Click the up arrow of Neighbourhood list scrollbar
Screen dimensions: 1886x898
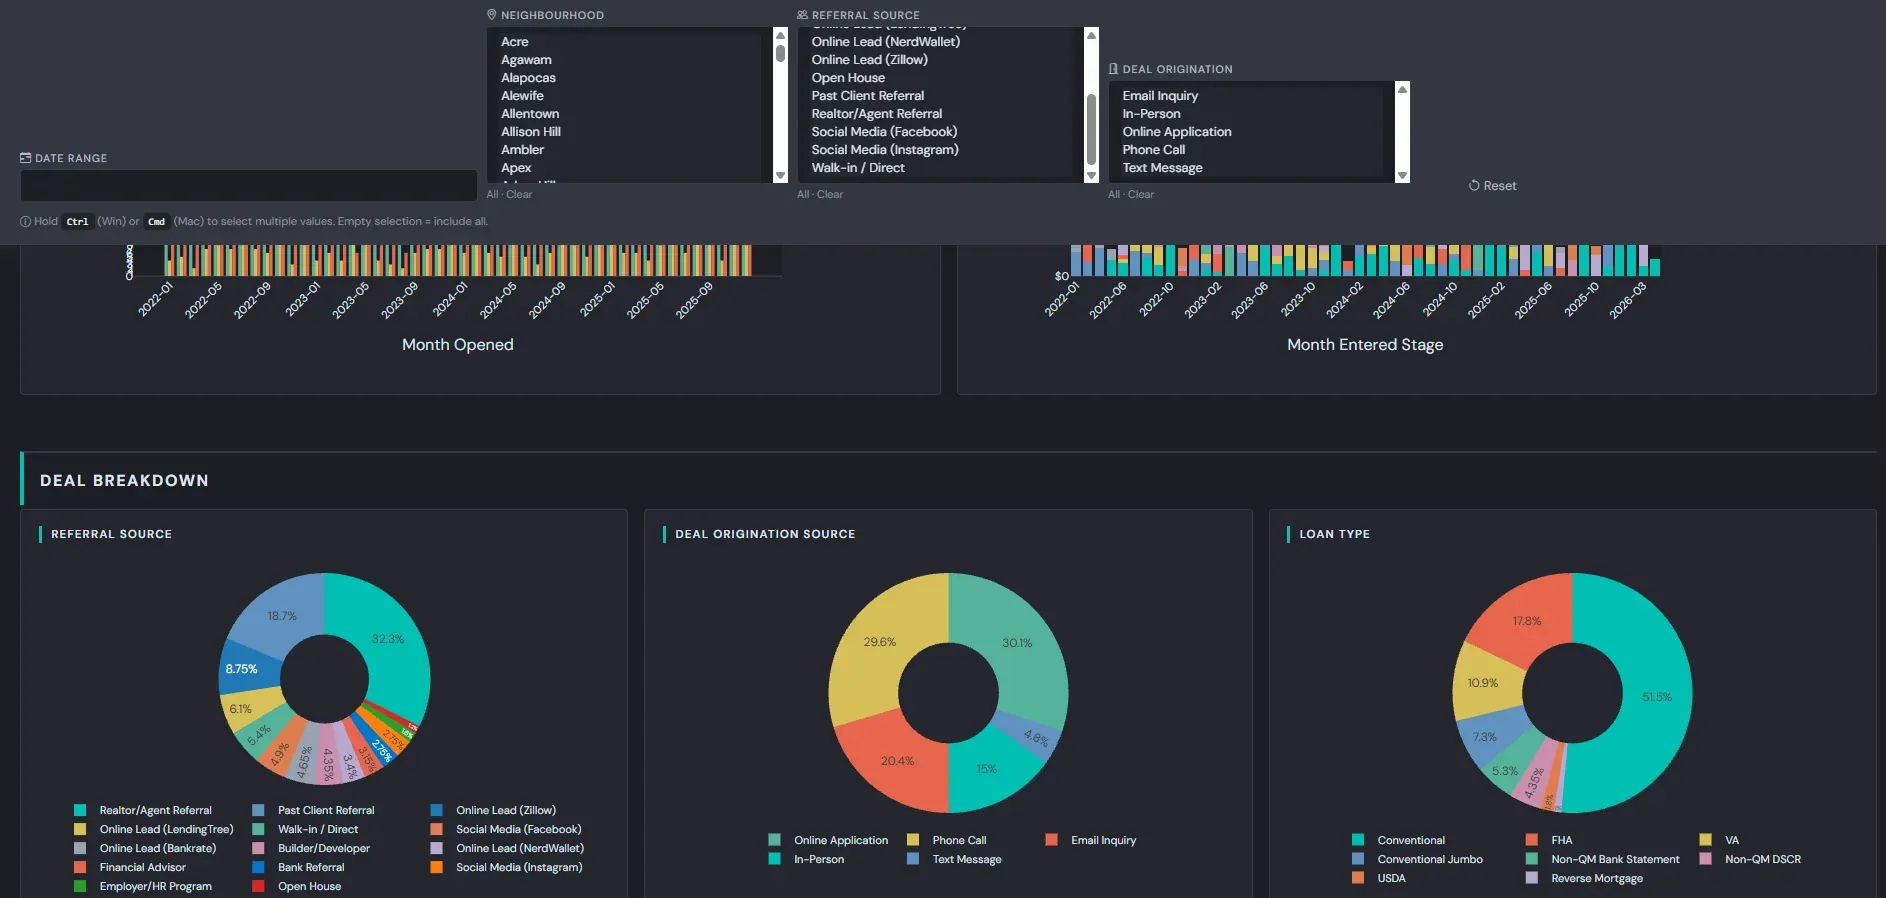tap(781, 35)
